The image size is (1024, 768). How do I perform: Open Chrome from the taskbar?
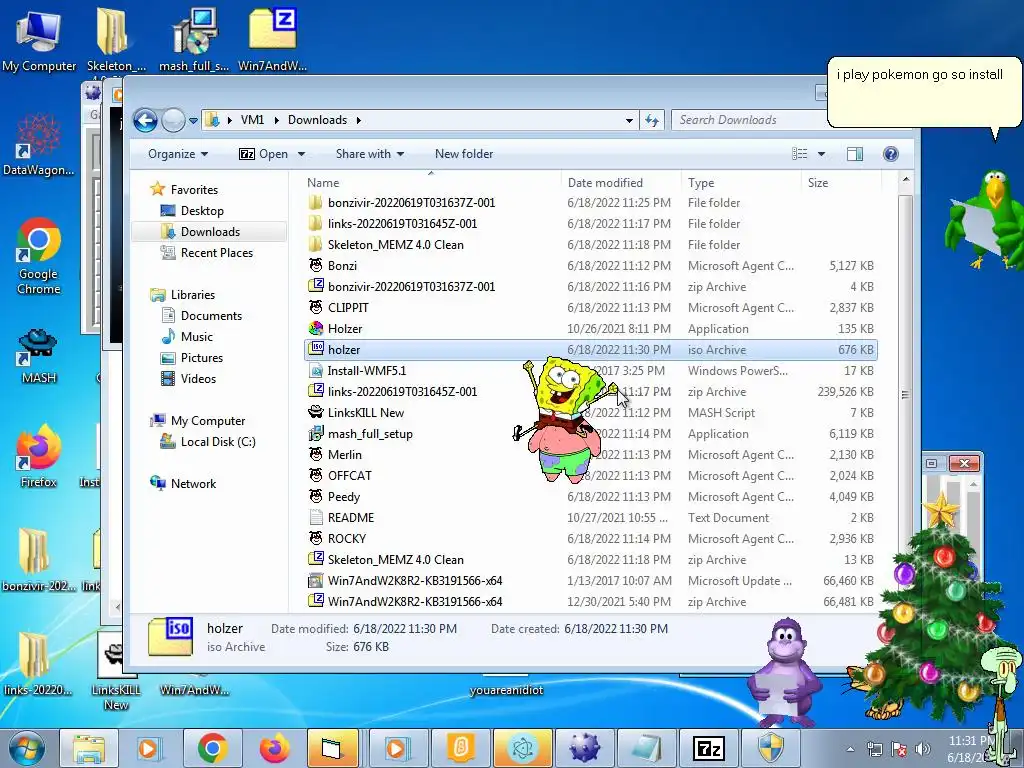click(212, 748)
